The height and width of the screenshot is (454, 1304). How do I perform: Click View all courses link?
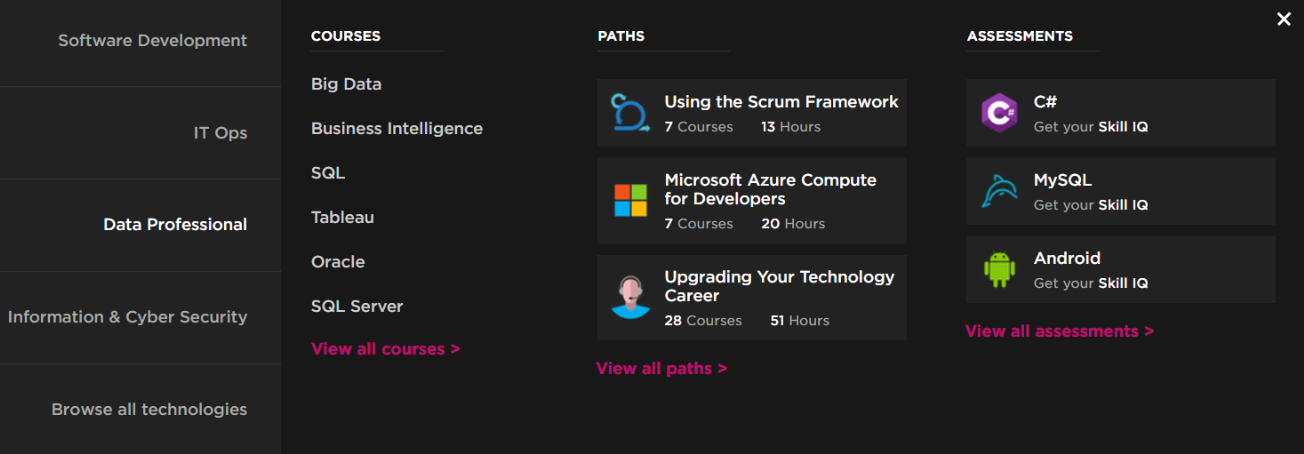385,349
